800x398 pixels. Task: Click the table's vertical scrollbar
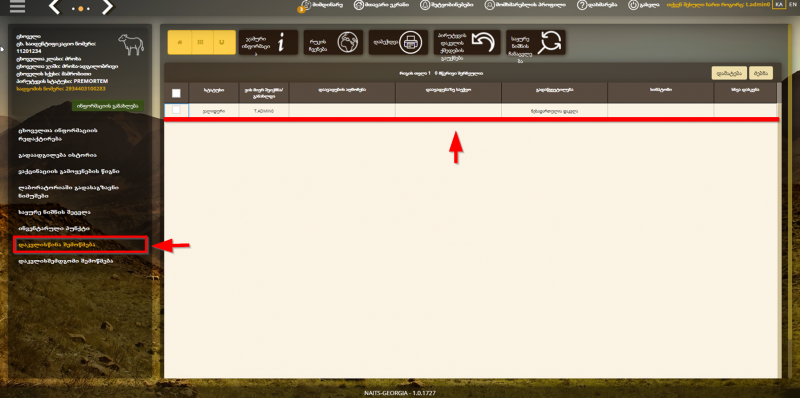pos(779,230)
